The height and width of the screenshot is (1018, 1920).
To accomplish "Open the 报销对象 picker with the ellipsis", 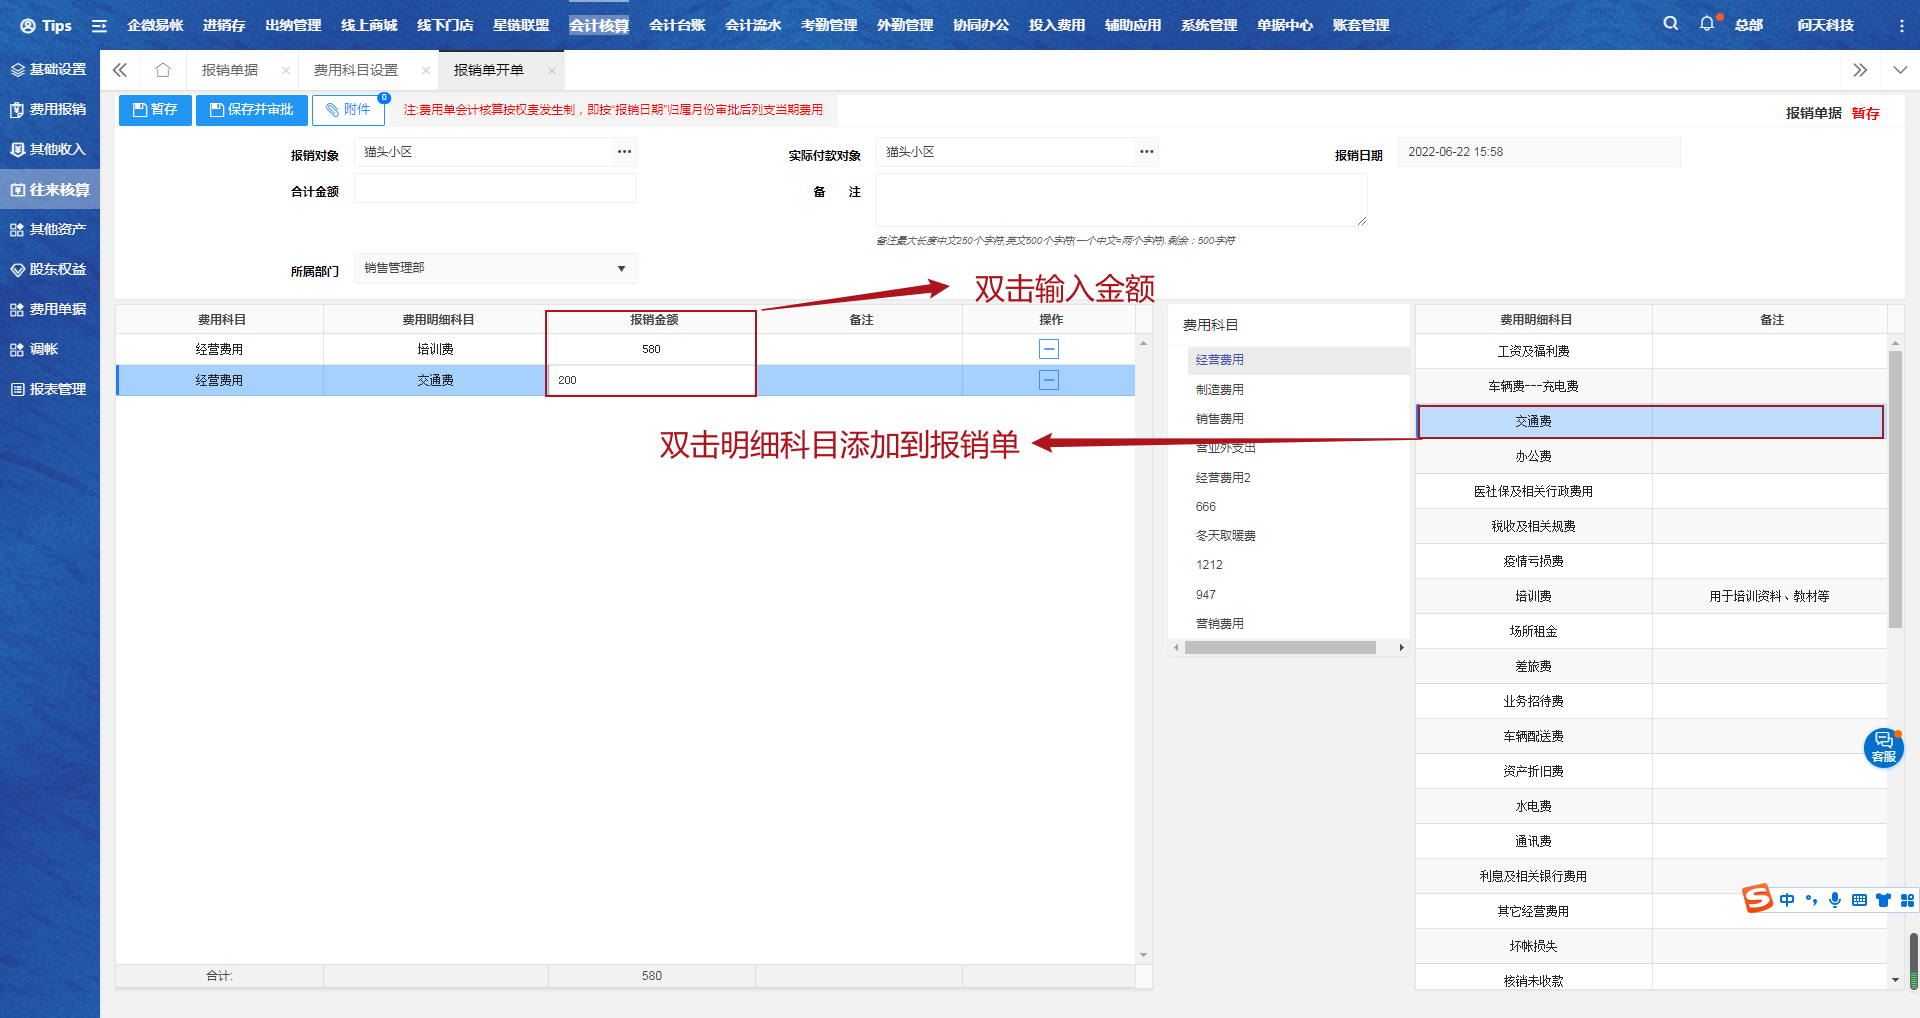I will 624,152.
